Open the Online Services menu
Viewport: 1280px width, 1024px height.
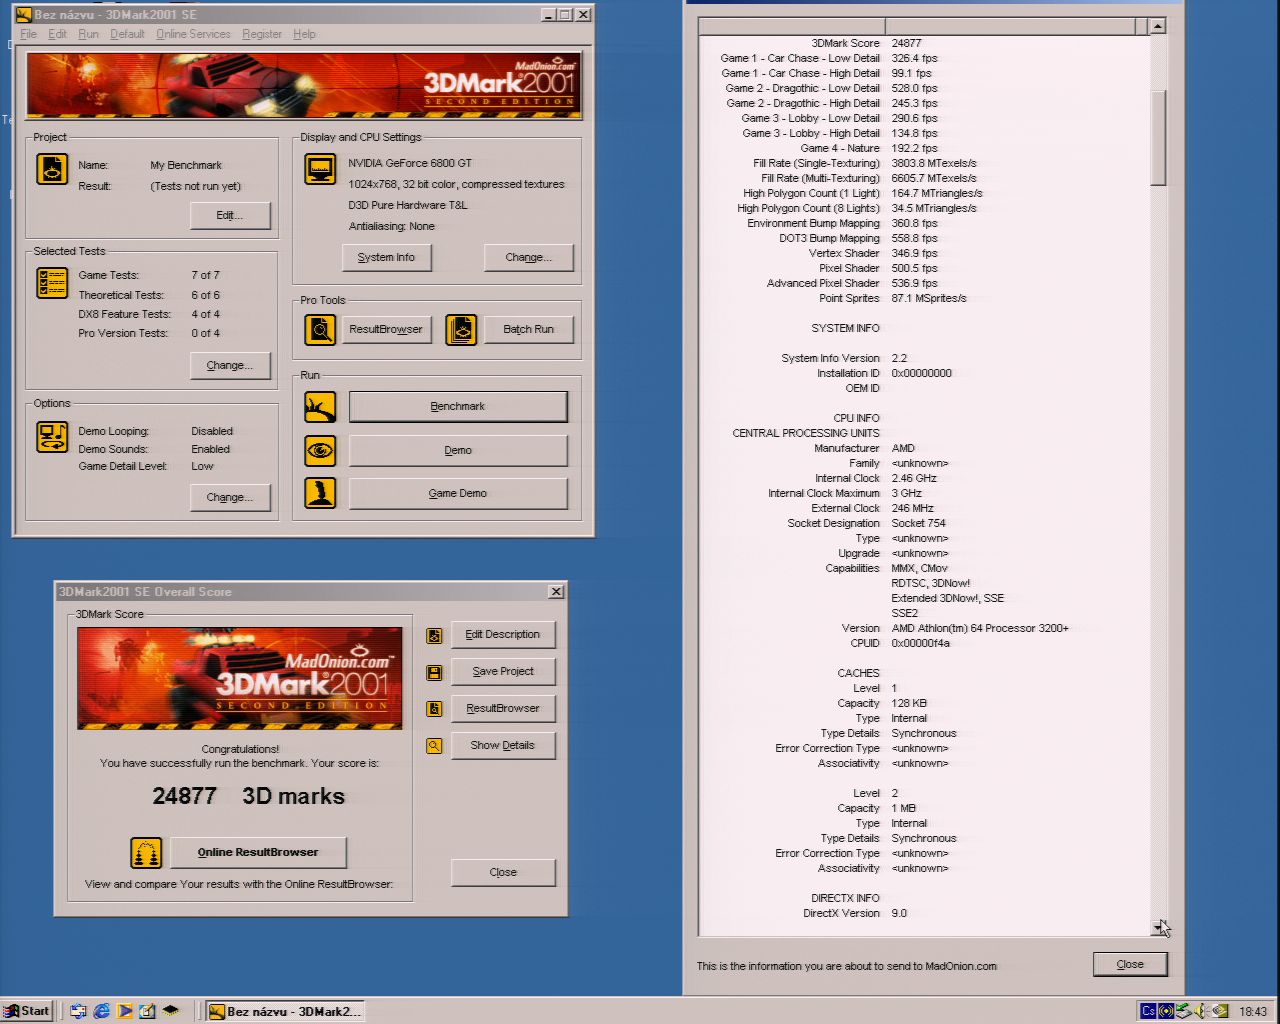(193, 34)
